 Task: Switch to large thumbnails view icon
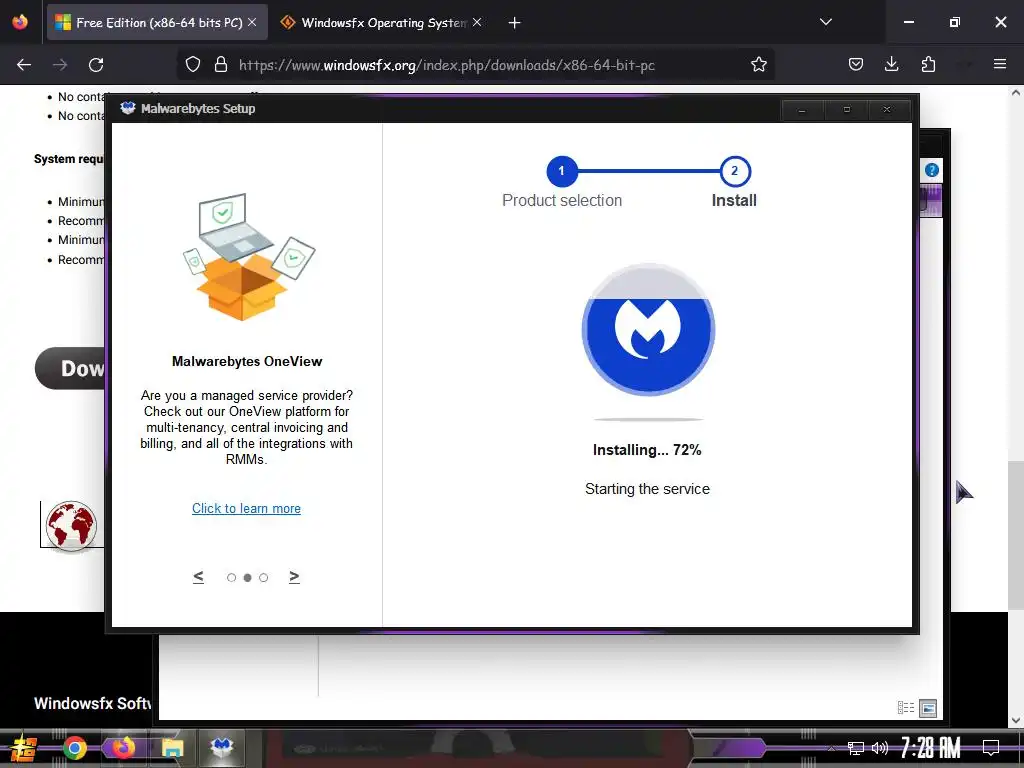[x=928, y=708]
